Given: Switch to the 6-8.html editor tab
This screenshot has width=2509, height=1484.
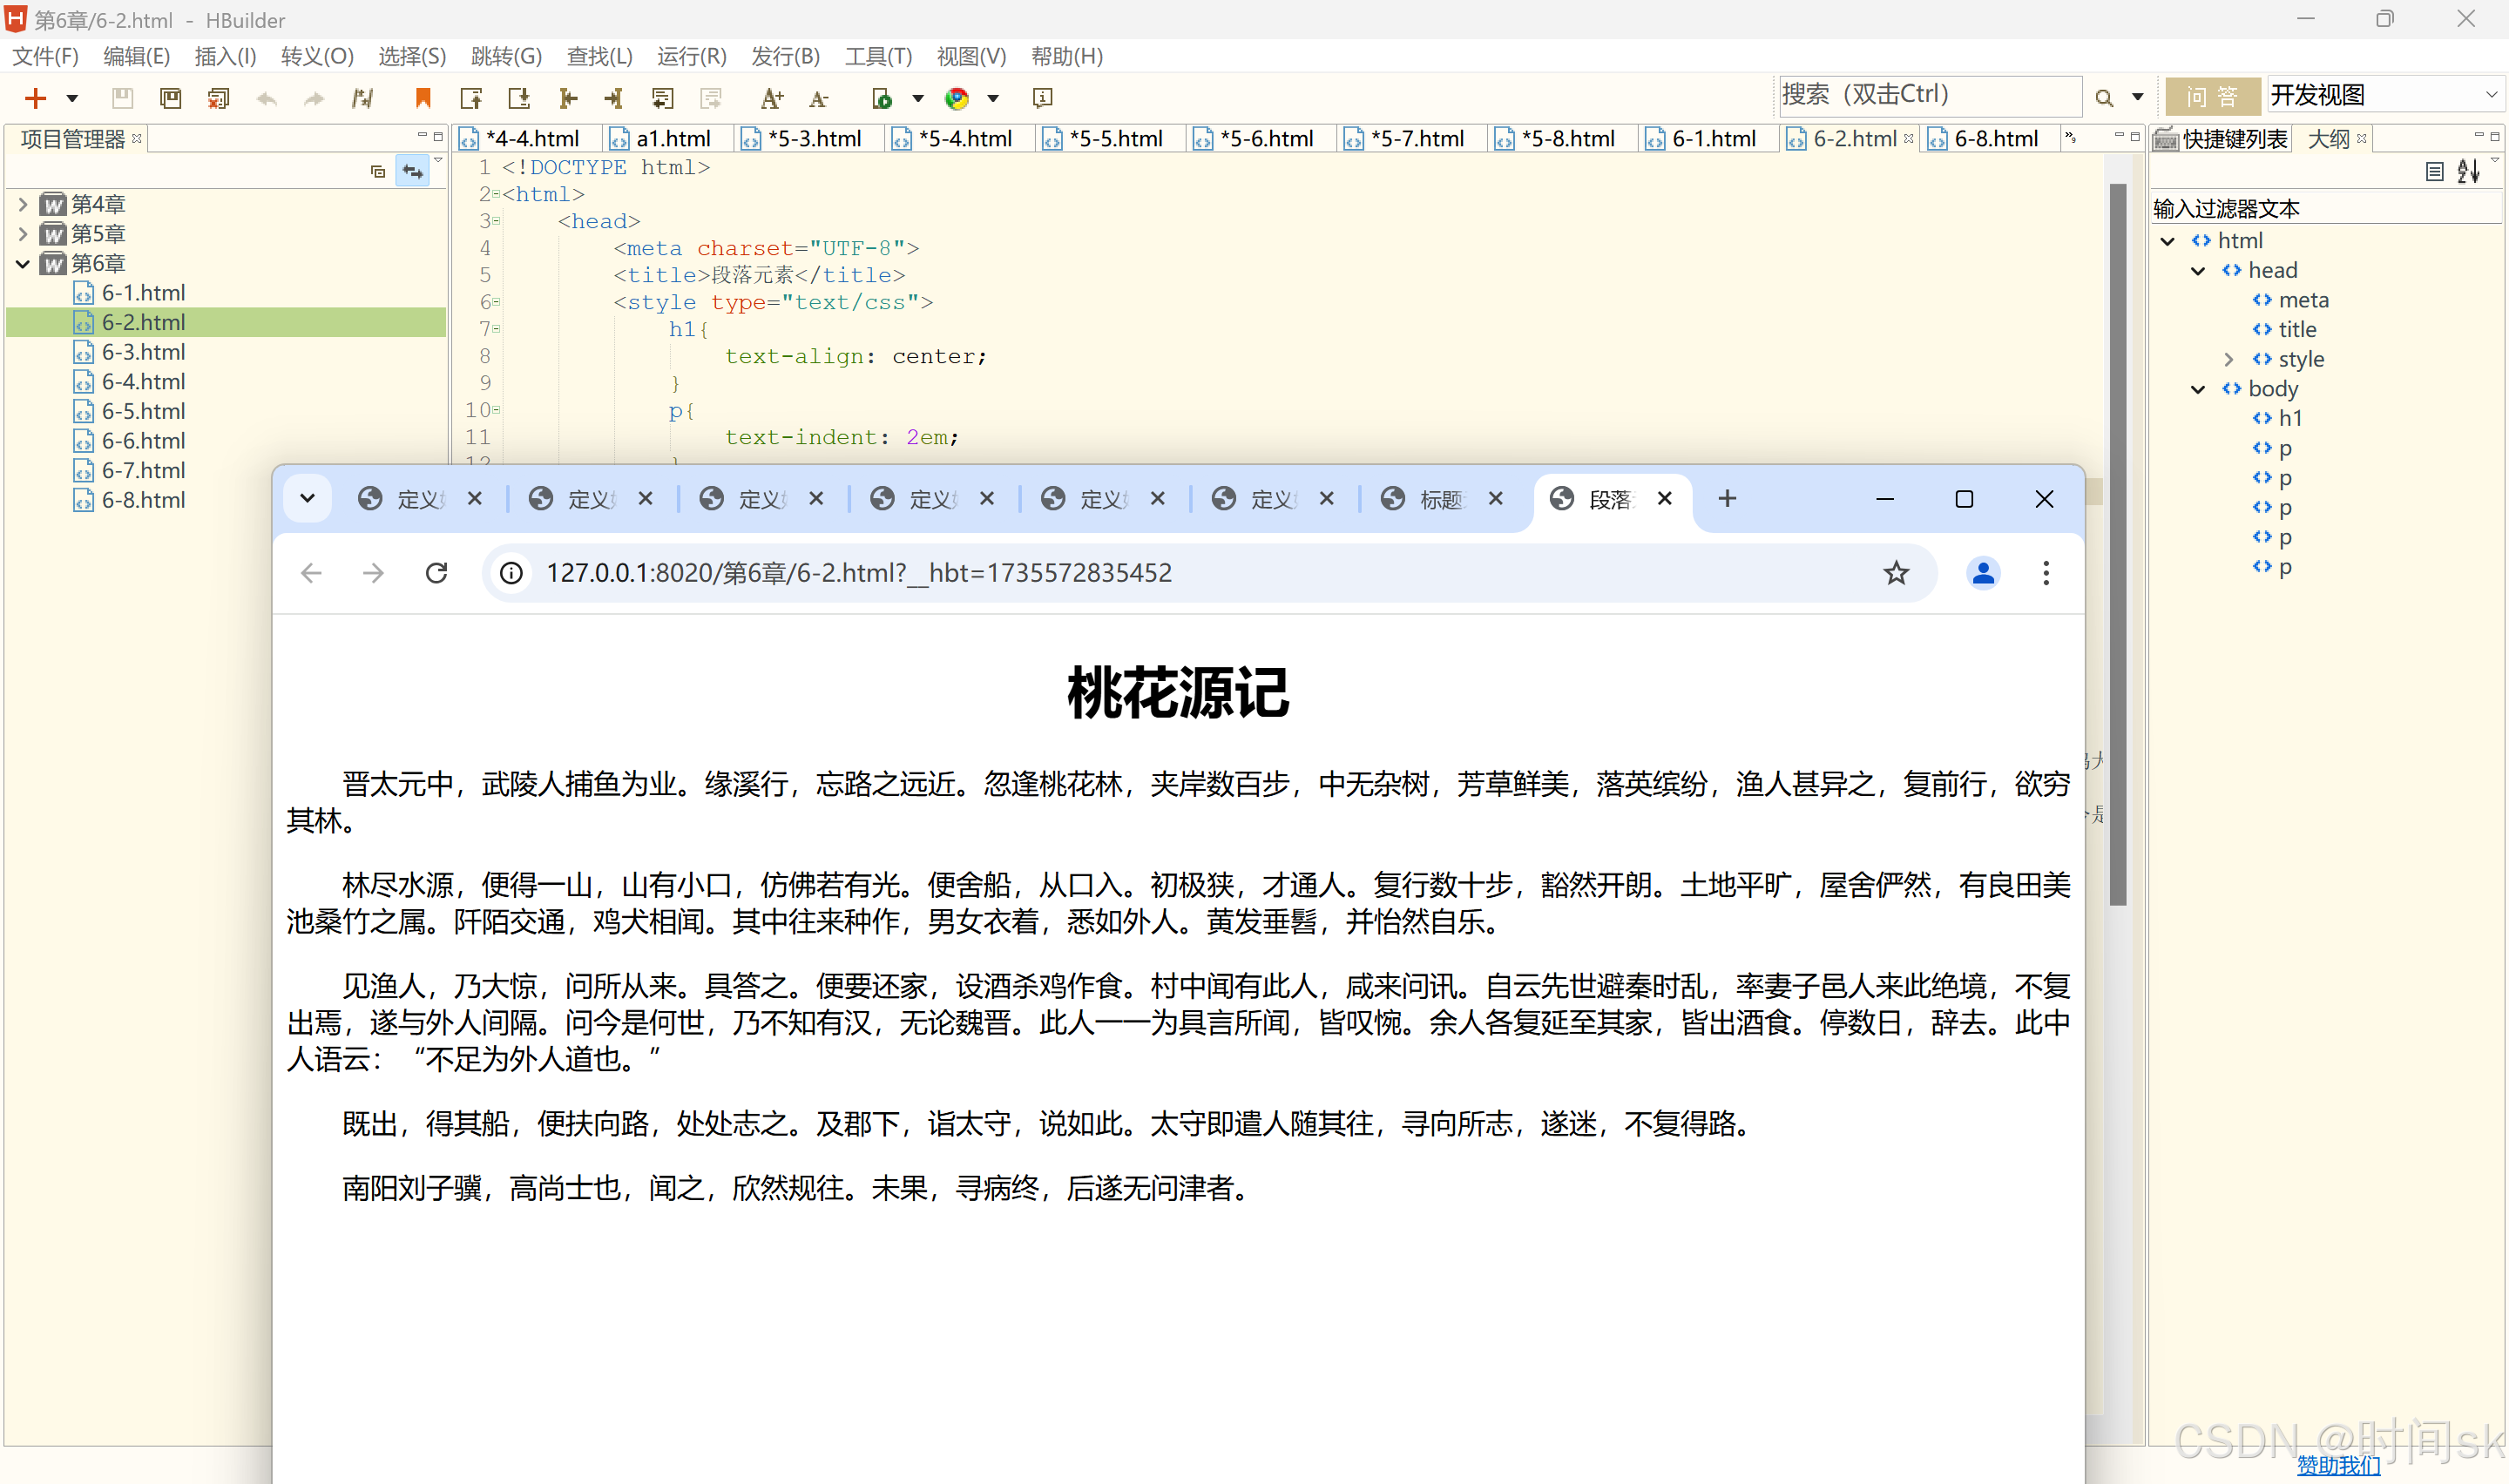Looking at the screenshot, I should point(1995,139).
